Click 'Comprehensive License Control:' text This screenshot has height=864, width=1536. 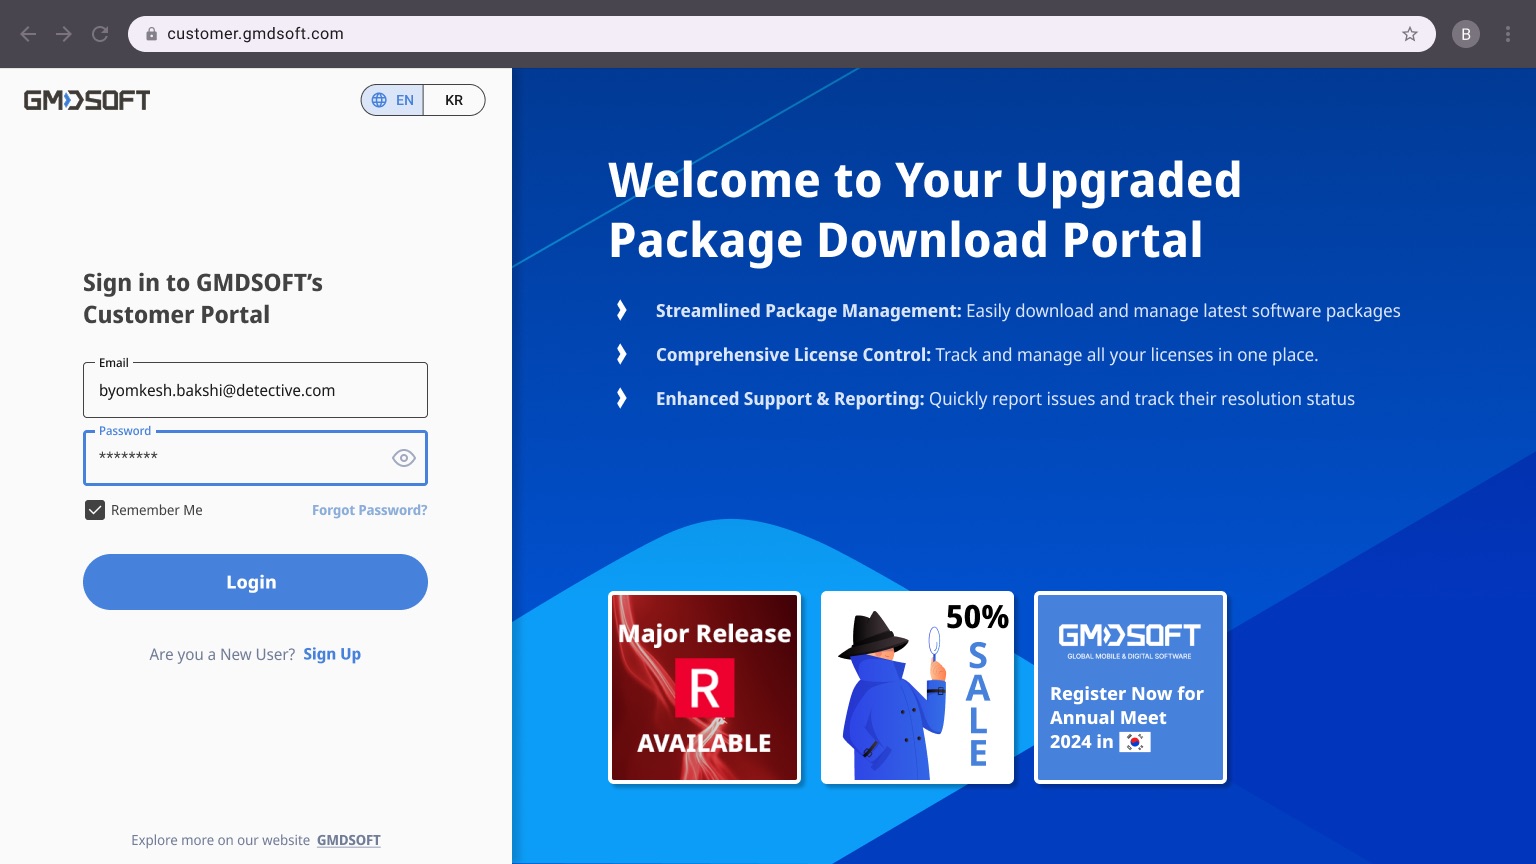click(793, 354)
